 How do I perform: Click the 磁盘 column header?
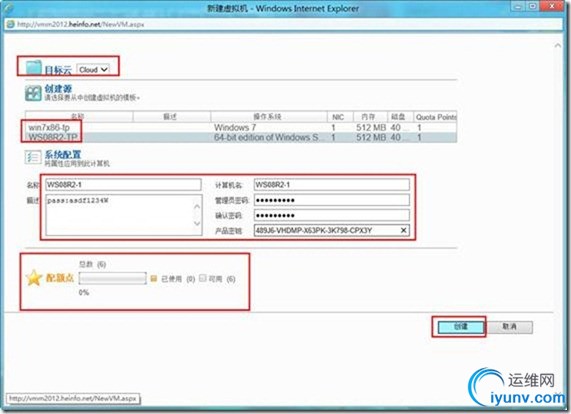pyautogui.click(x=399, y=117)
